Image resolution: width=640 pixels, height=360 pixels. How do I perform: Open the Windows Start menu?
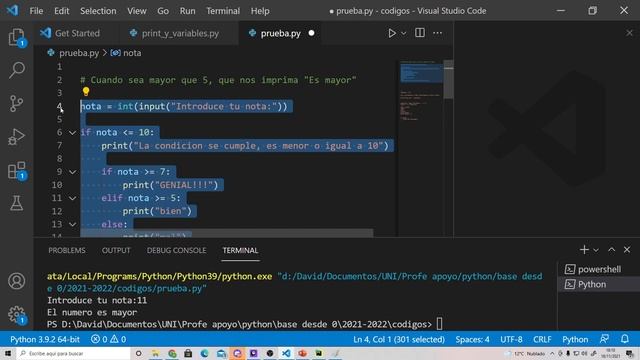tap(8, 353)
